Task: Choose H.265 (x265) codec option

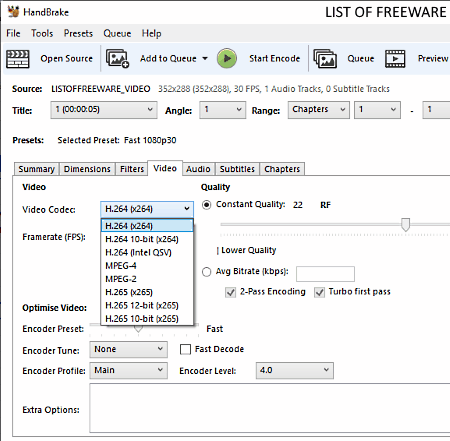Action: [x=147, y=292]
